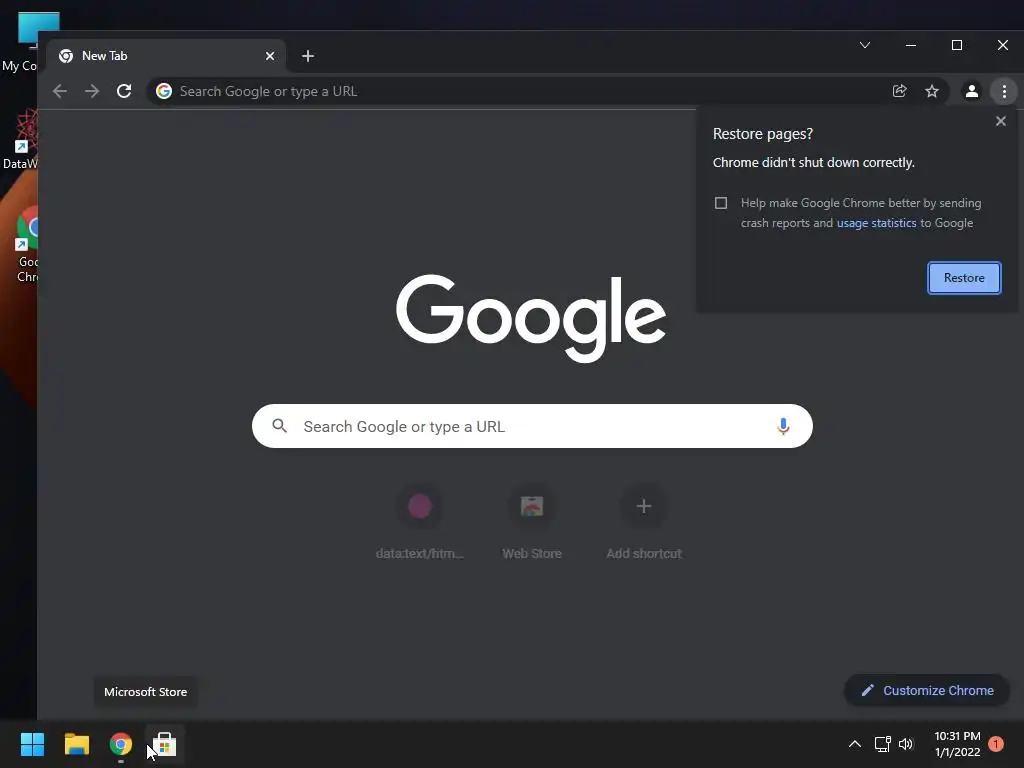Bookmark this tab with the star icon
Image resolution: width=1024 pixels, height=768 pixels.
[932, 91]
